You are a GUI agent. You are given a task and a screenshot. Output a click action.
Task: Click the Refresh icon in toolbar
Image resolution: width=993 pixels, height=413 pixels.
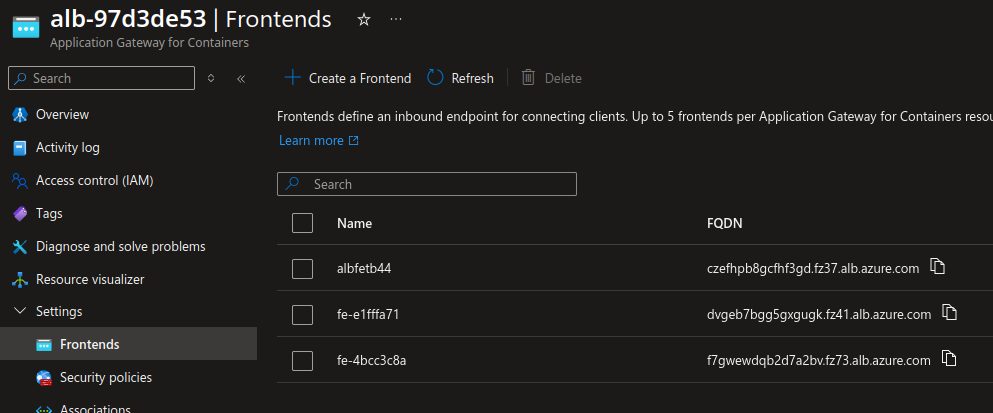tap(436, 78)
